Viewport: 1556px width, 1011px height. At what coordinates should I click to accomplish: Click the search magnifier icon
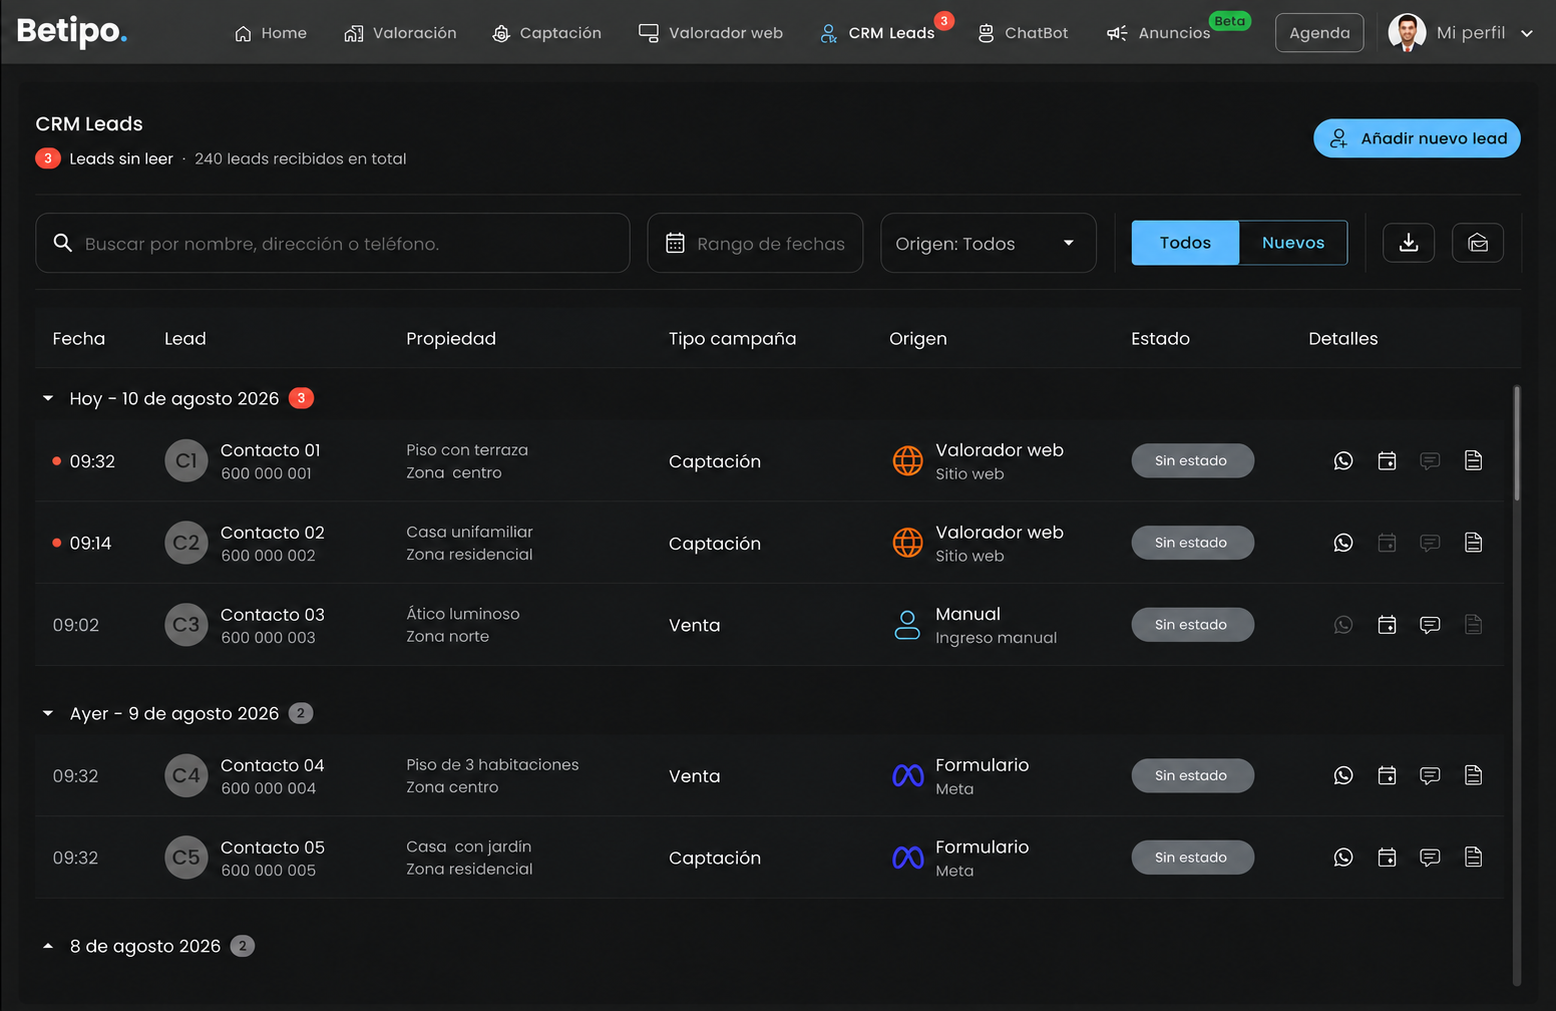click(x=63, y=243)
